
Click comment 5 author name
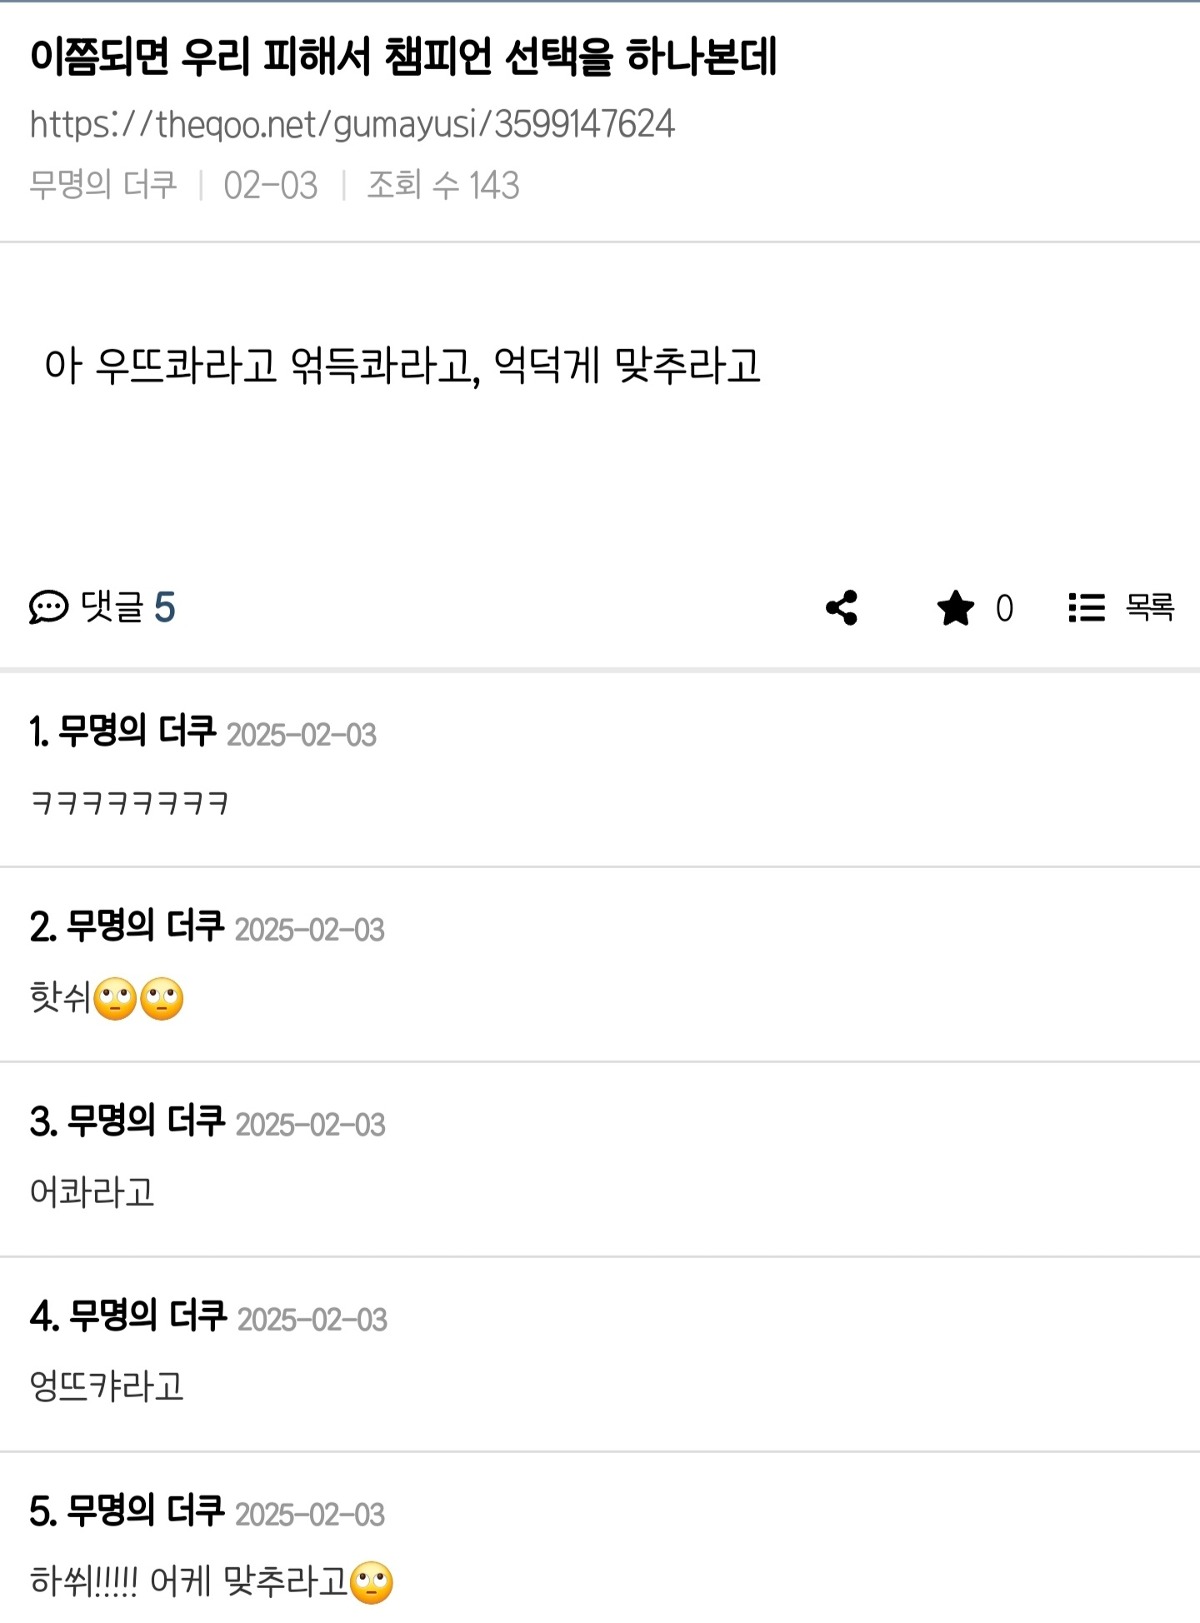click(146, 1512)
